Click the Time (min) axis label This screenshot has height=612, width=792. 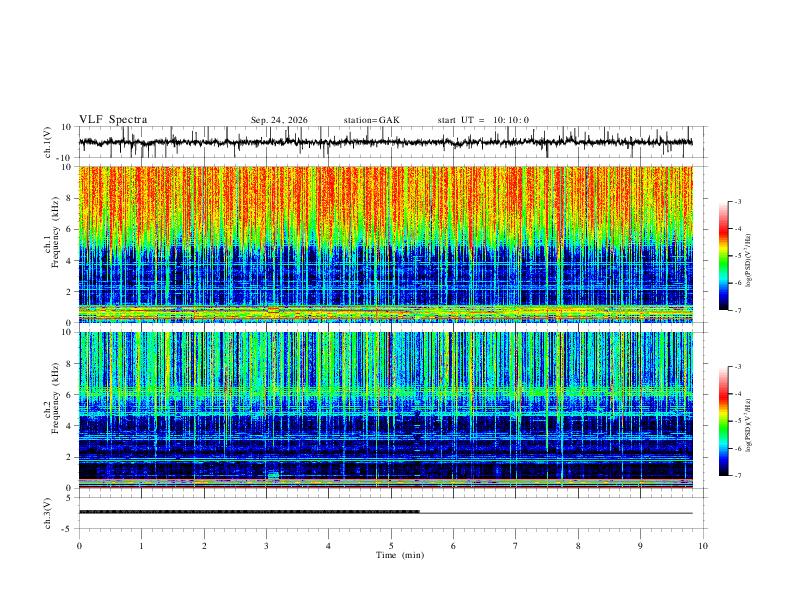[x=400, y=555]
